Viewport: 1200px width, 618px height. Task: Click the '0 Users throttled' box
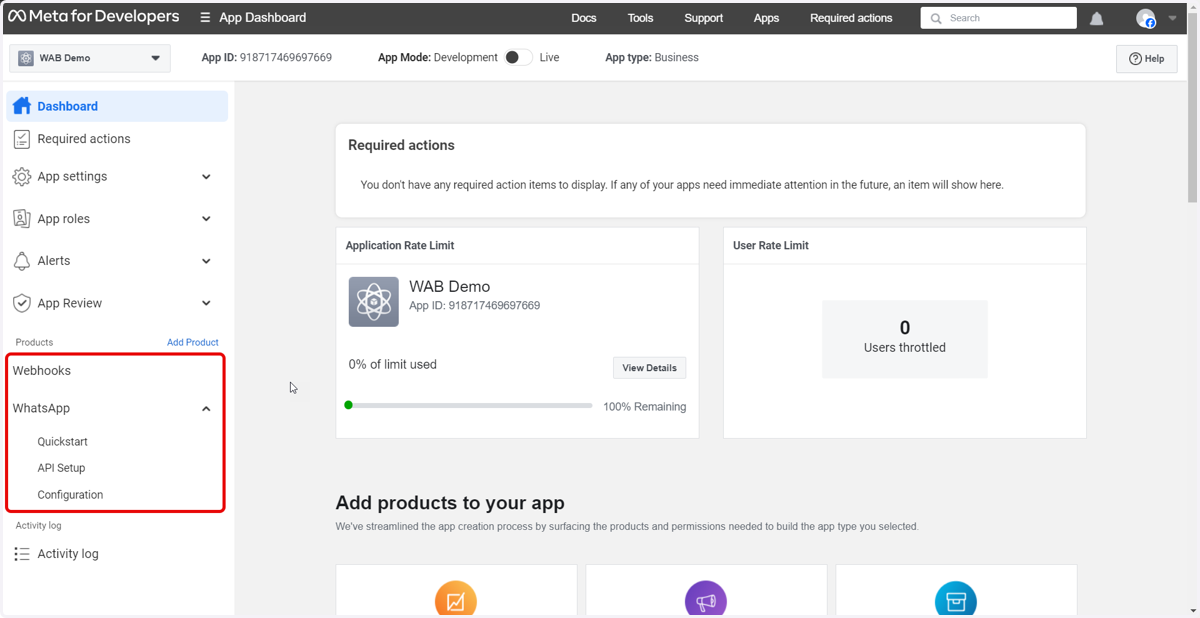point(905,339)
